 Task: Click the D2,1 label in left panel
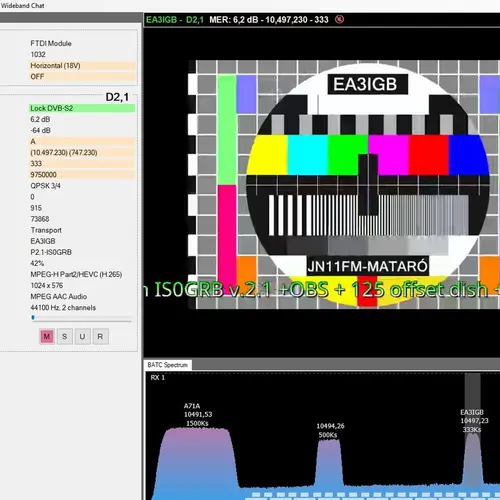tap(117, 97)
